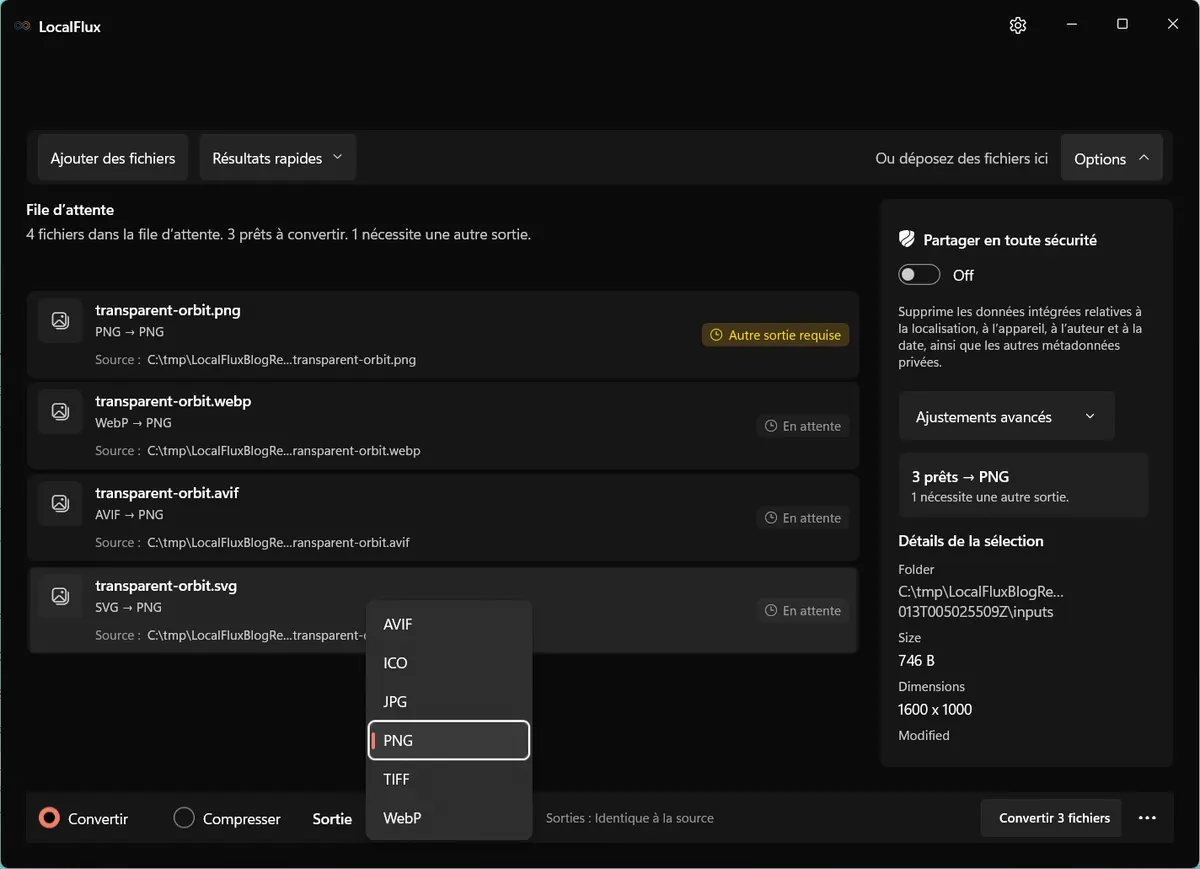Open the settings gear icon
Image resolution: width=1200 pixels, height=869 pixels.
(1018, 25)
